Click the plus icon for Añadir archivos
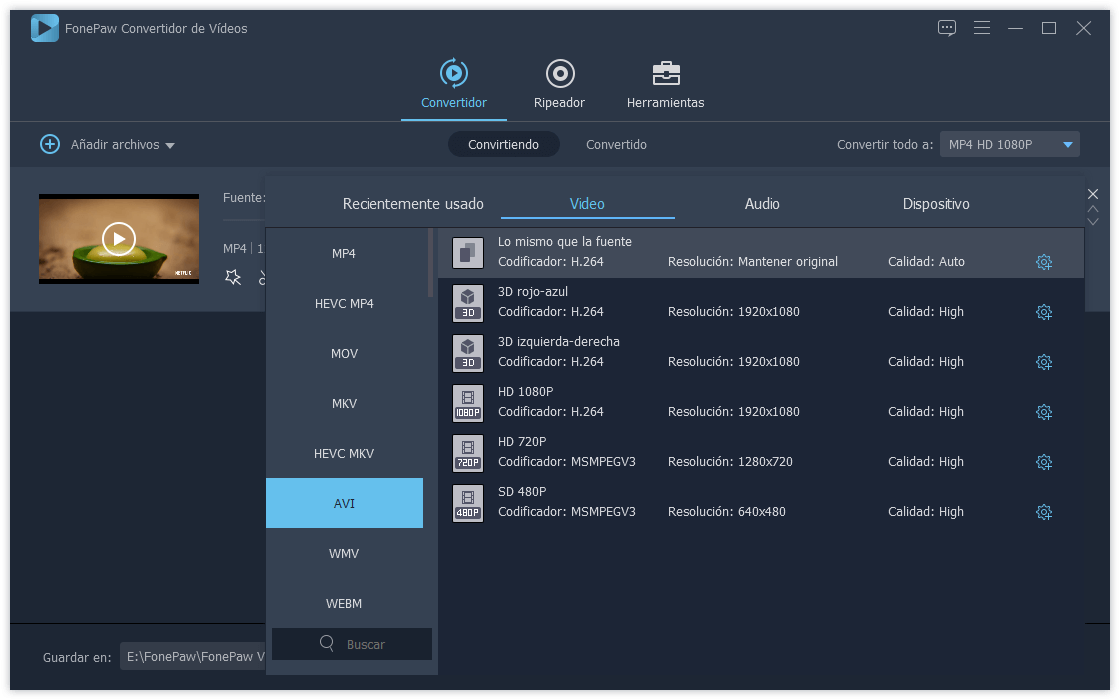1120x700 pixels. 50,144
